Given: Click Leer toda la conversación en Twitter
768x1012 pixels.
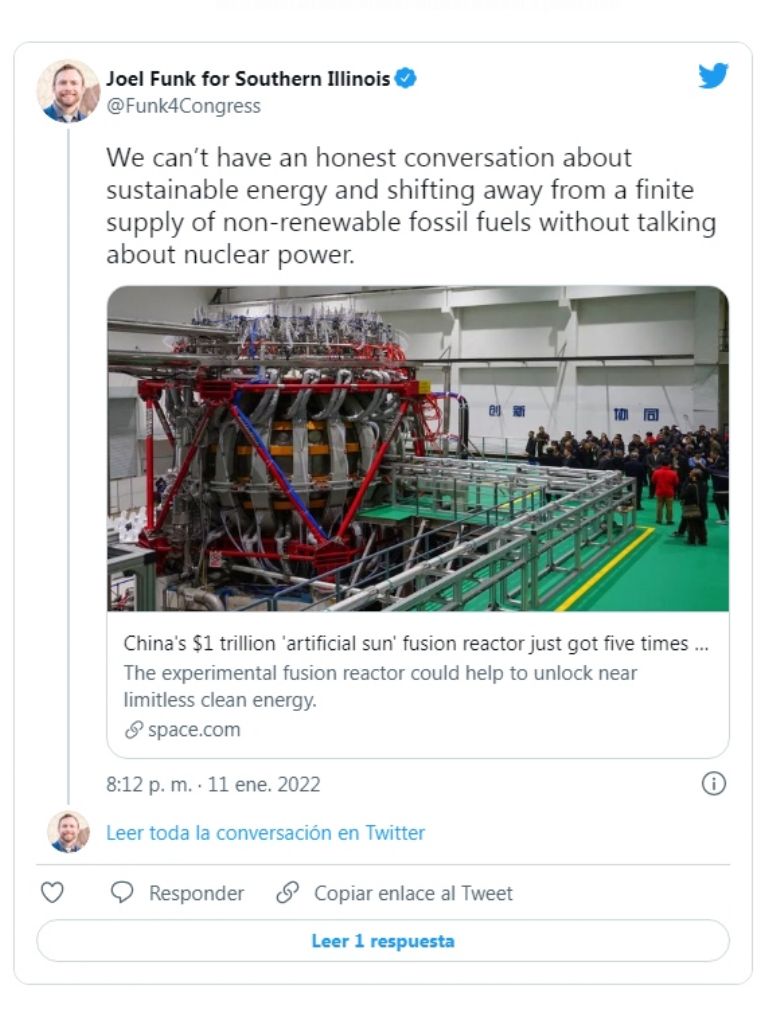Looking at the screenshot, I should pos(265,833).
